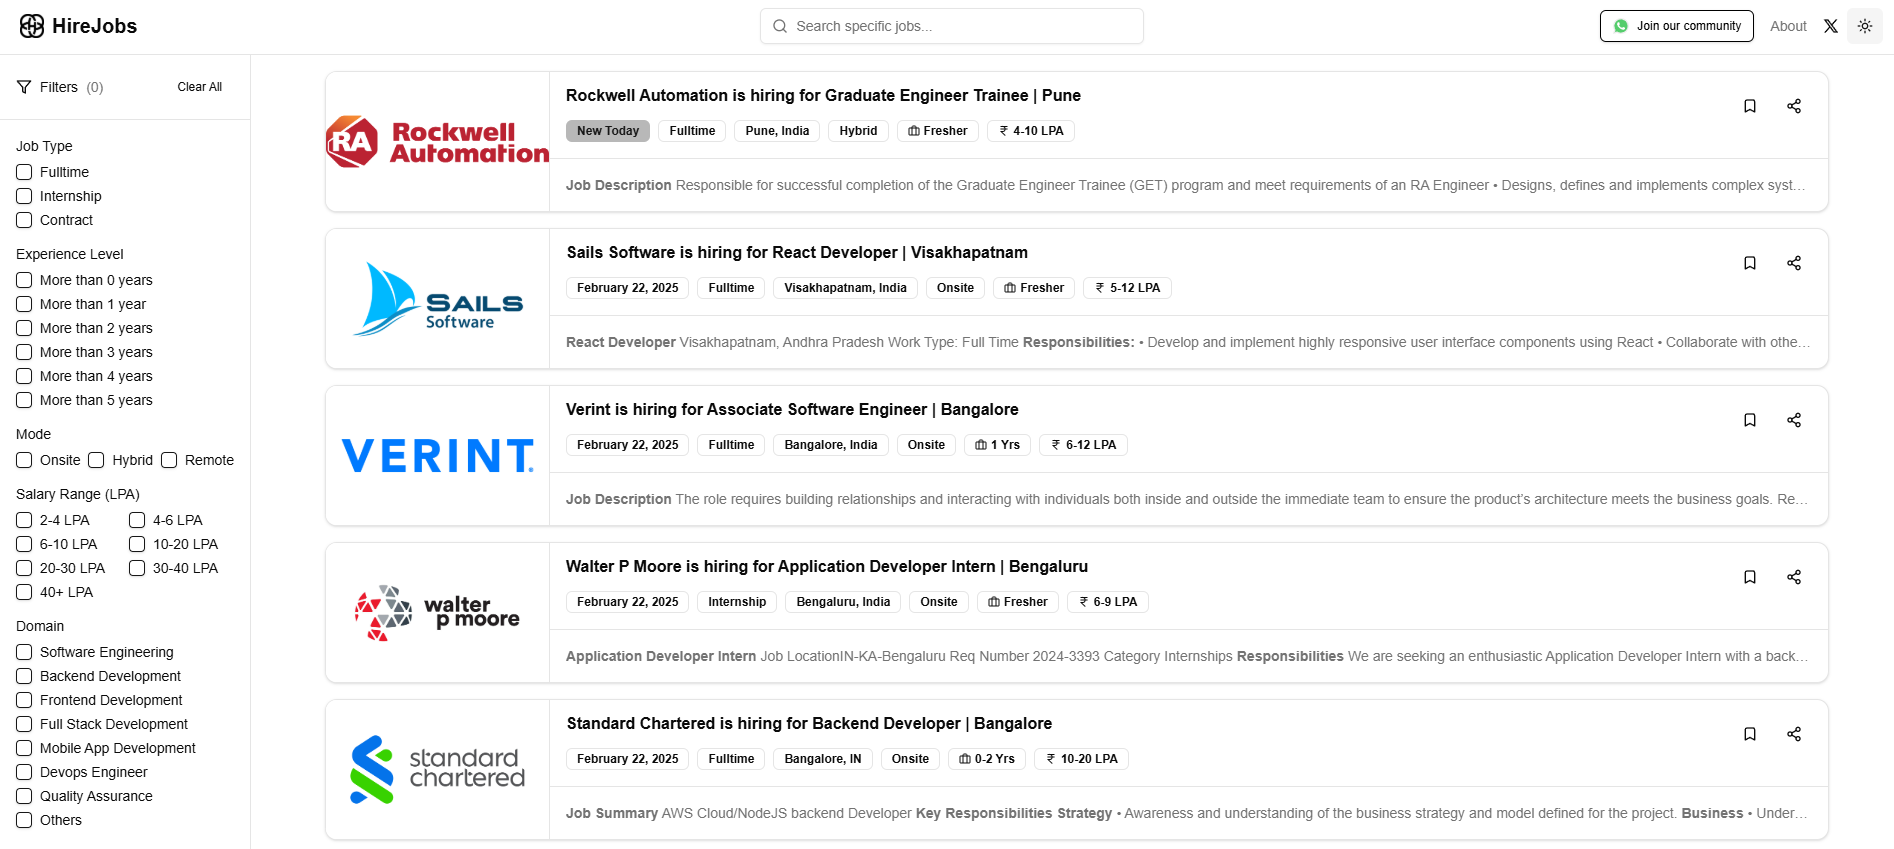The image size is (1894, 849).
Task: Click the filter funnel icon
Action: coord(24,87)
